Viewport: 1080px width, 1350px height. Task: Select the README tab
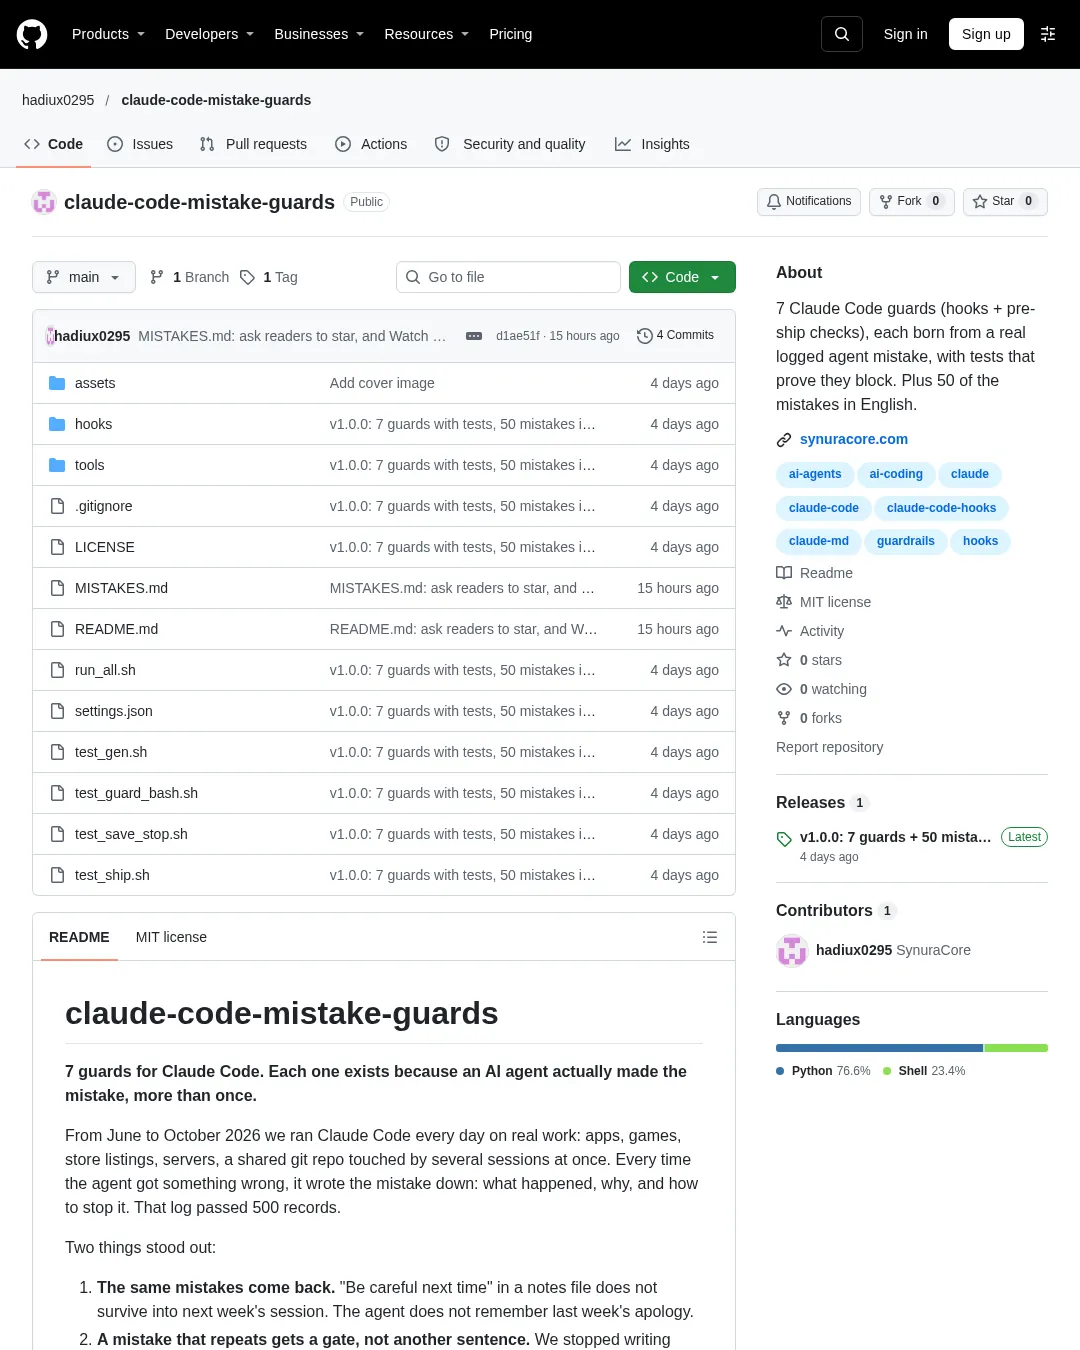pyautogui.click(x=79, y=937)
